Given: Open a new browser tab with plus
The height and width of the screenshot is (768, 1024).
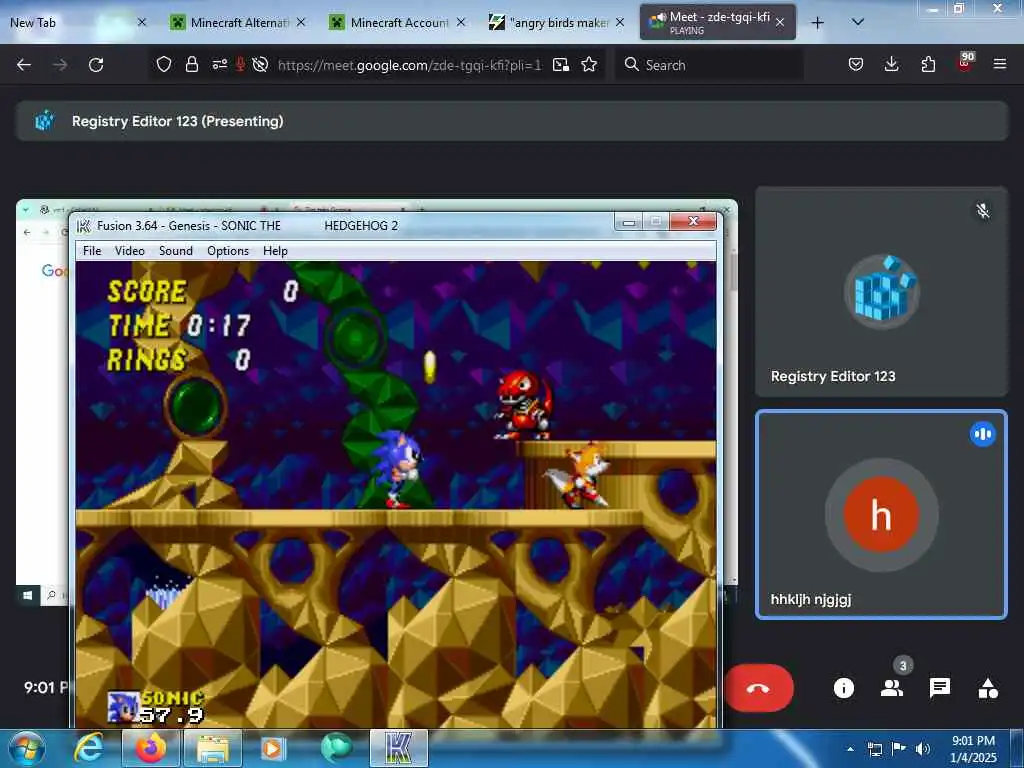Looking at the screenshot, I should 817,23.
